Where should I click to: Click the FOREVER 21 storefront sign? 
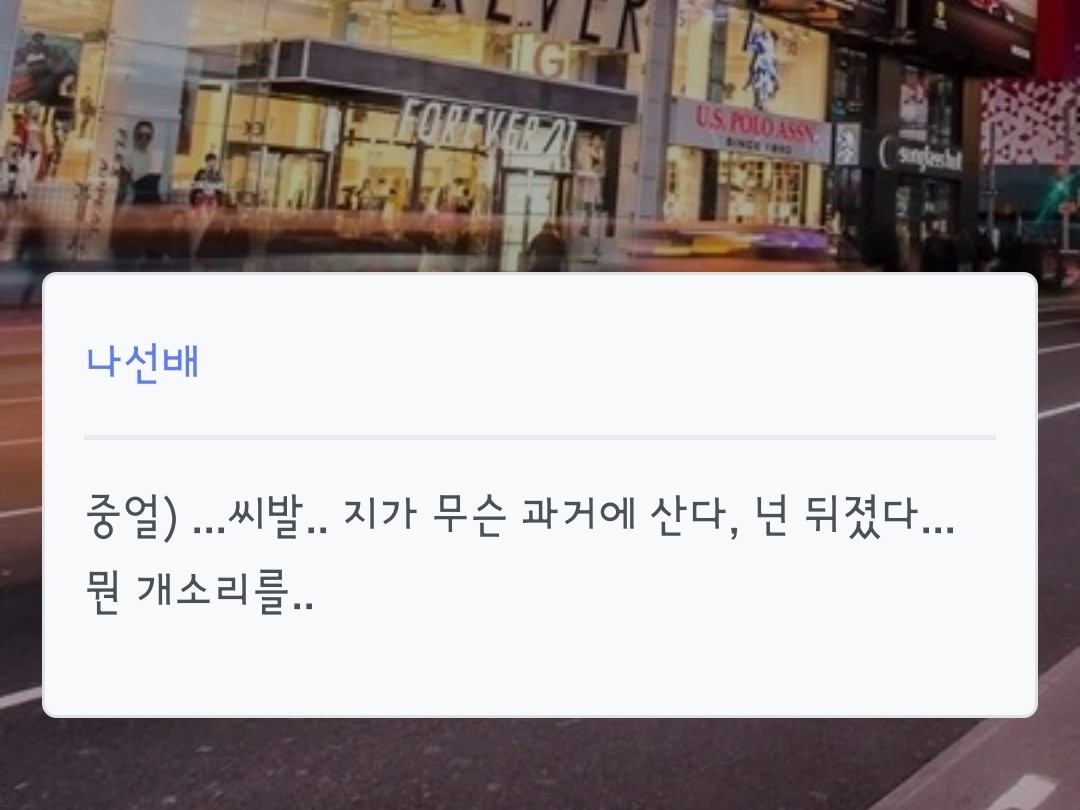pos(486,130)
